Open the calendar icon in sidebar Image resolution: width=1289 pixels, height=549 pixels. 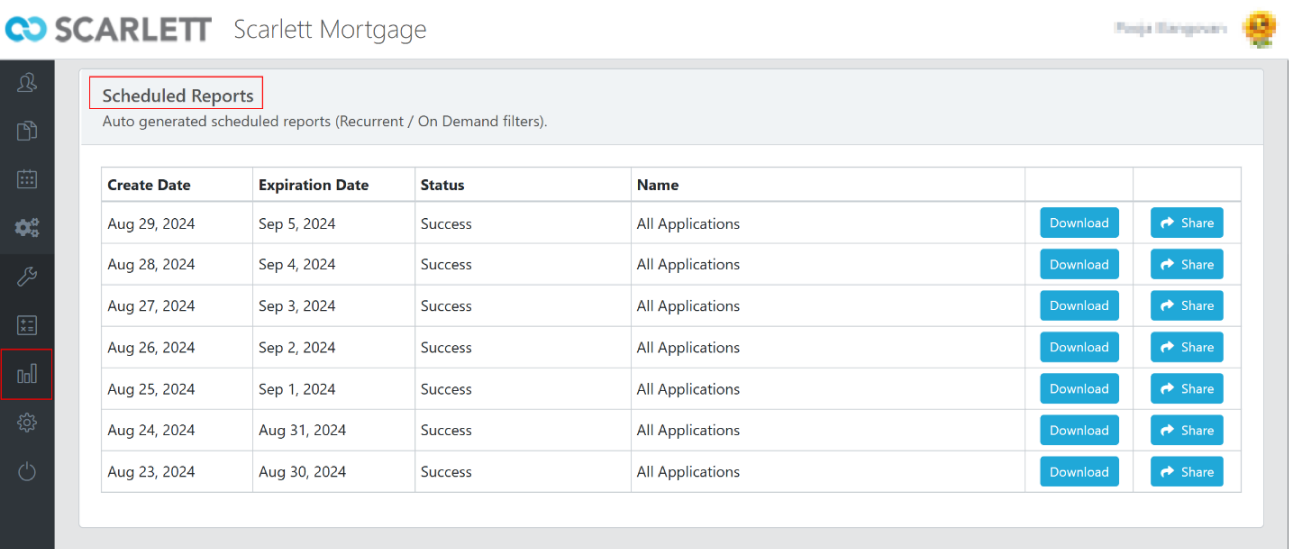coord(27,179)
